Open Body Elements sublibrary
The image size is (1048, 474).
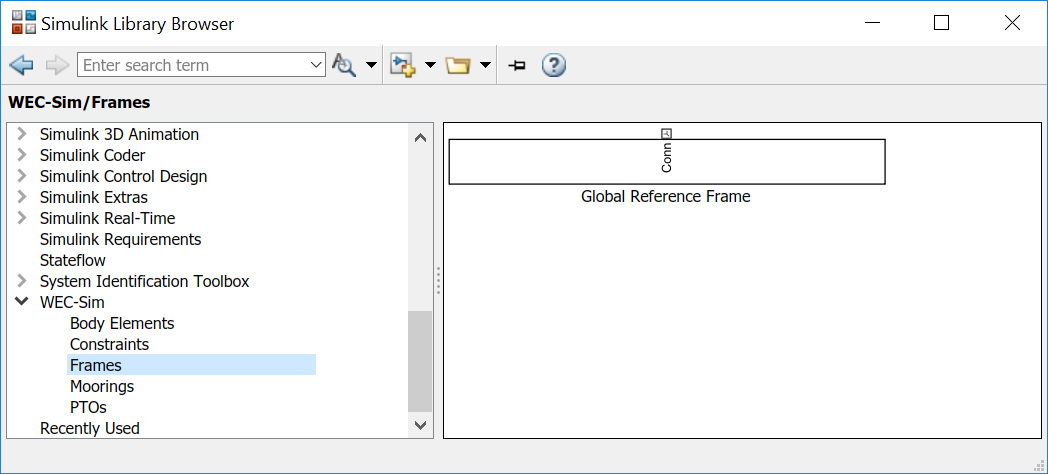[x=122, y=324]
